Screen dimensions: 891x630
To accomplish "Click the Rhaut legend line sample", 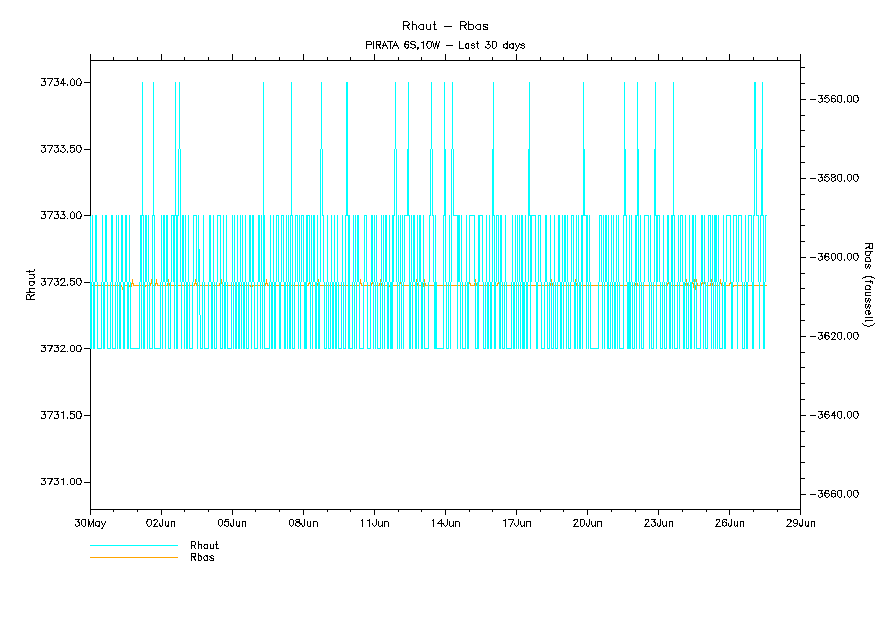I will (133, 546).
